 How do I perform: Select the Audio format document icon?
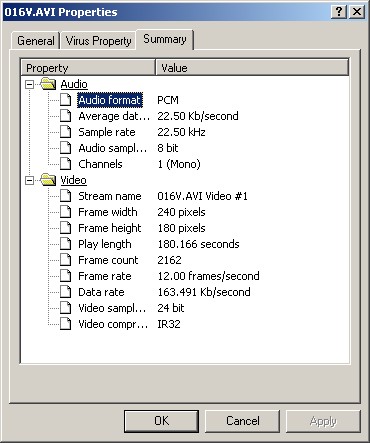66,100
